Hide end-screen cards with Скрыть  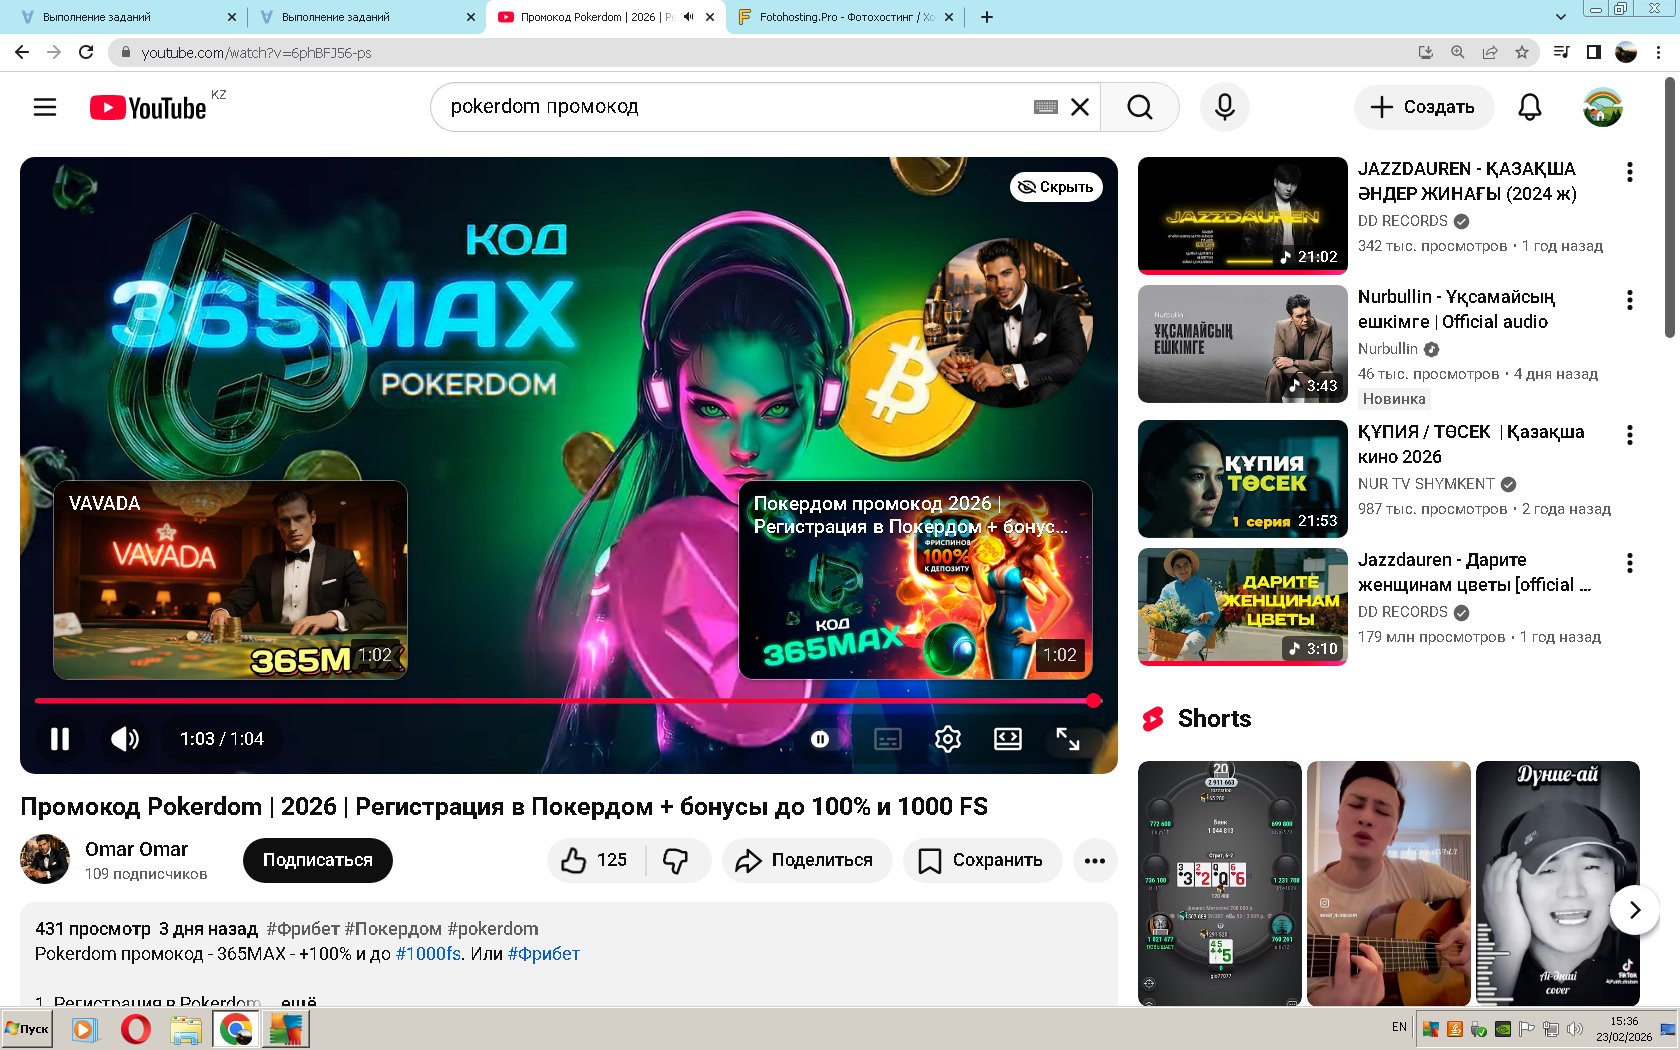(1056, 187)
